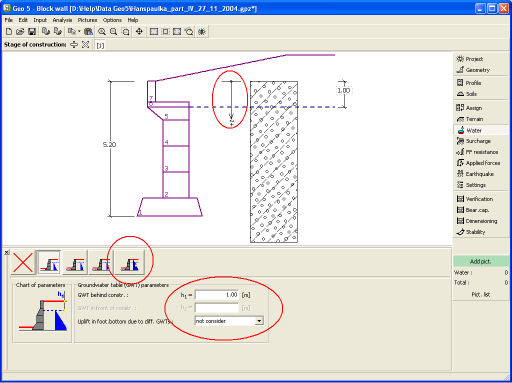This screenshot has width=512, height=383.
Task: Select no groundwater option (red X)
Action: 23,262
